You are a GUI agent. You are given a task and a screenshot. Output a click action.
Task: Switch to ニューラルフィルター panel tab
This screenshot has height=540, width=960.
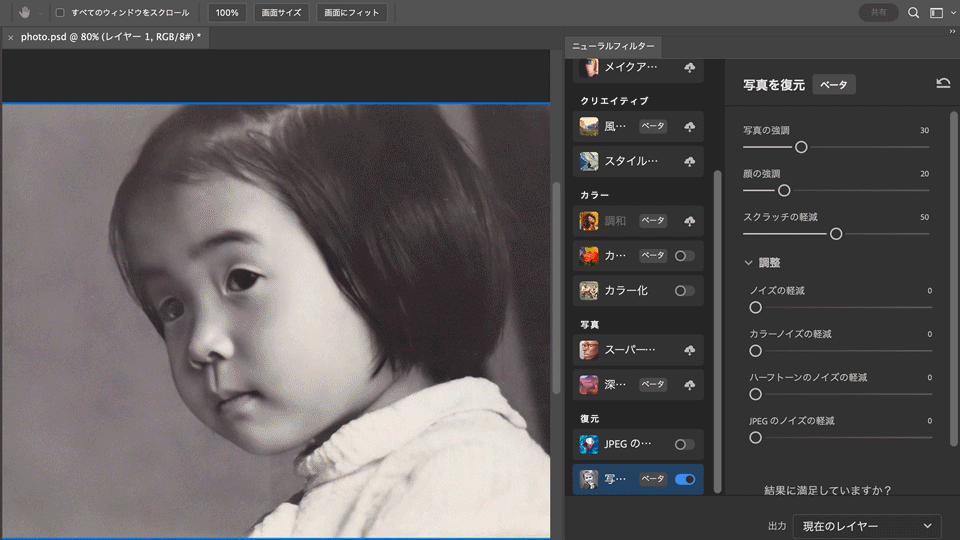pos(613,47)
